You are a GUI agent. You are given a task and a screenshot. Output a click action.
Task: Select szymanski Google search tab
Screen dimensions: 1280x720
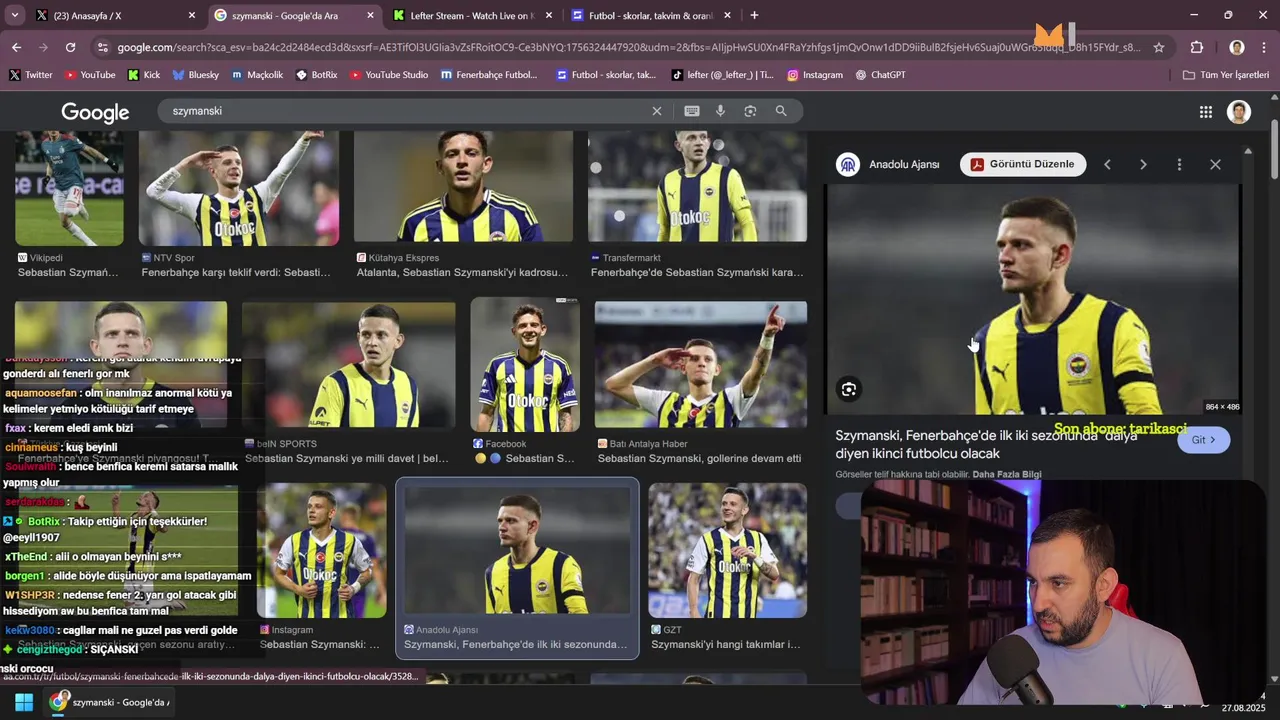pos(295,15)
